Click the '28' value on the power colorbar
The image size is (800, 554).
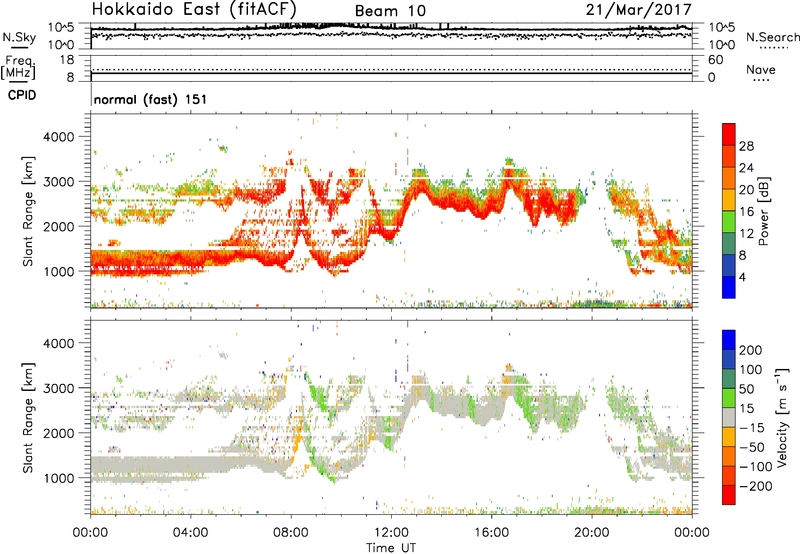point(746,146)
